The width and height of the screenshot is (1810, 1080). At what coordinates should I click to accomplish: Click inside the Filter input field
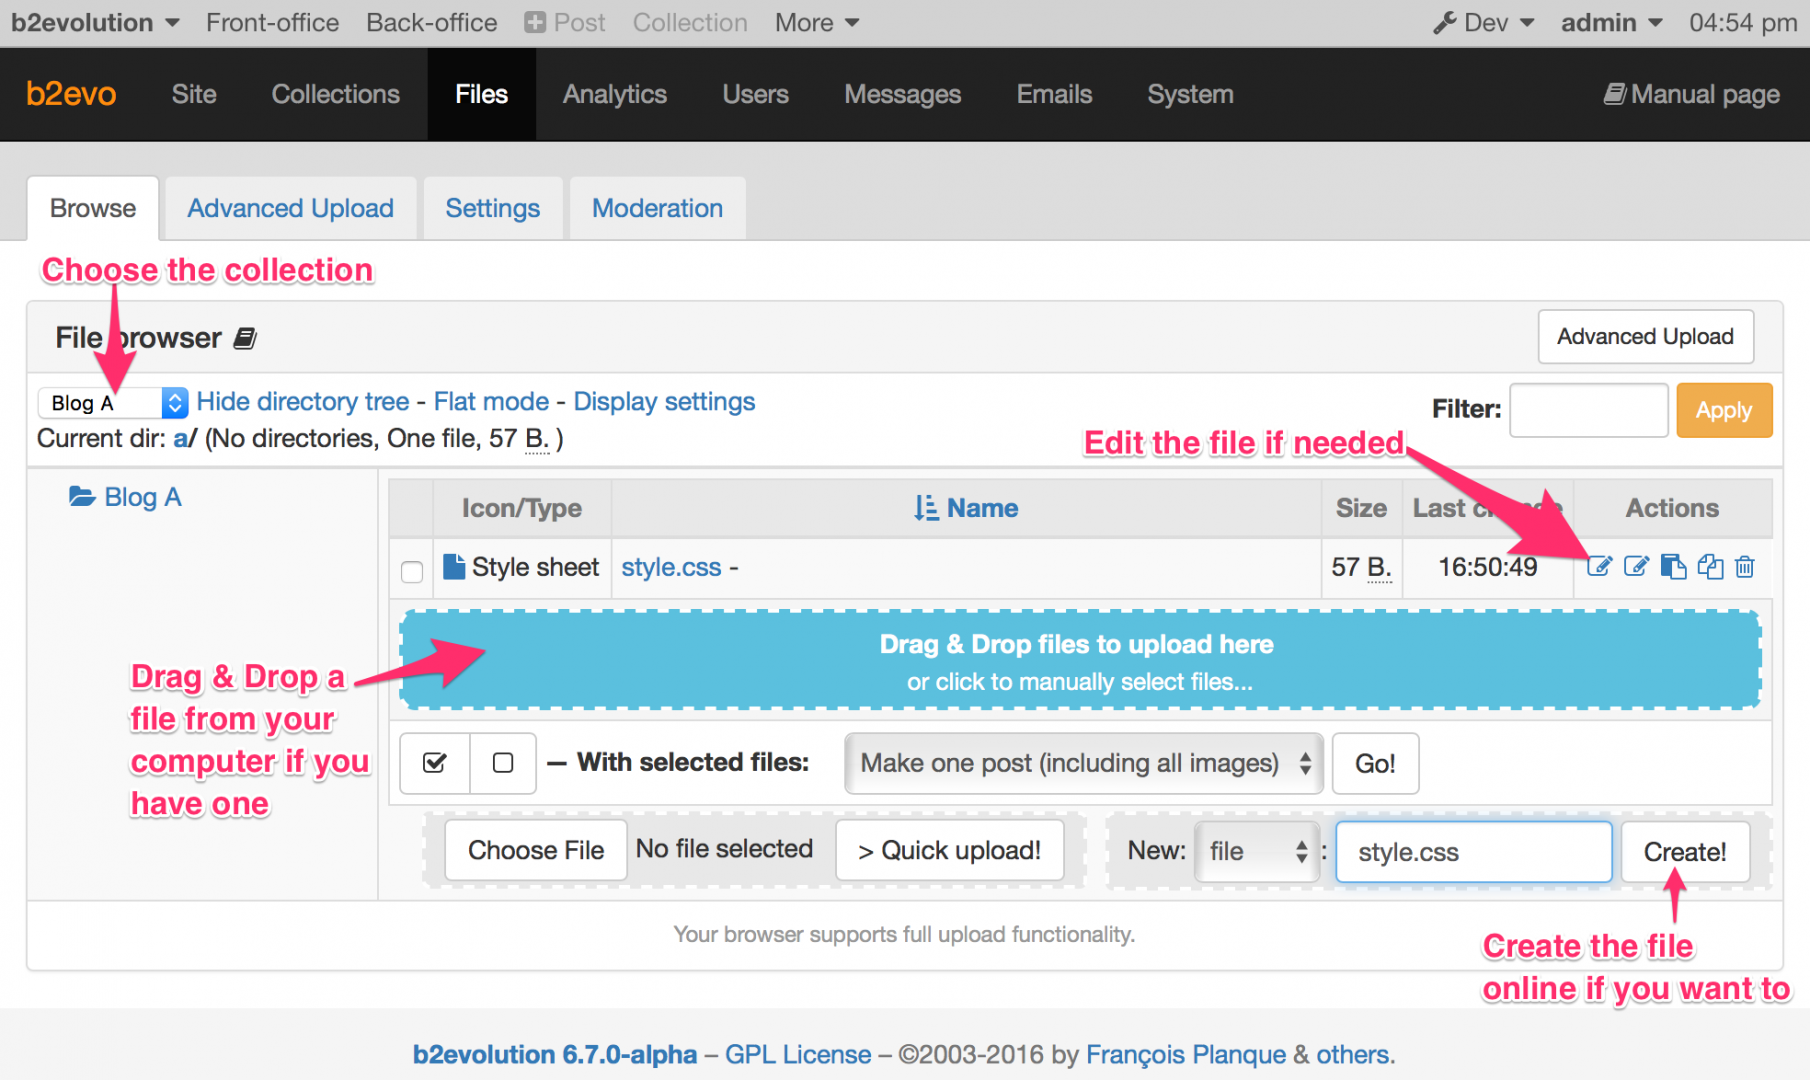pyautogui.click(x=1588, y=410)
